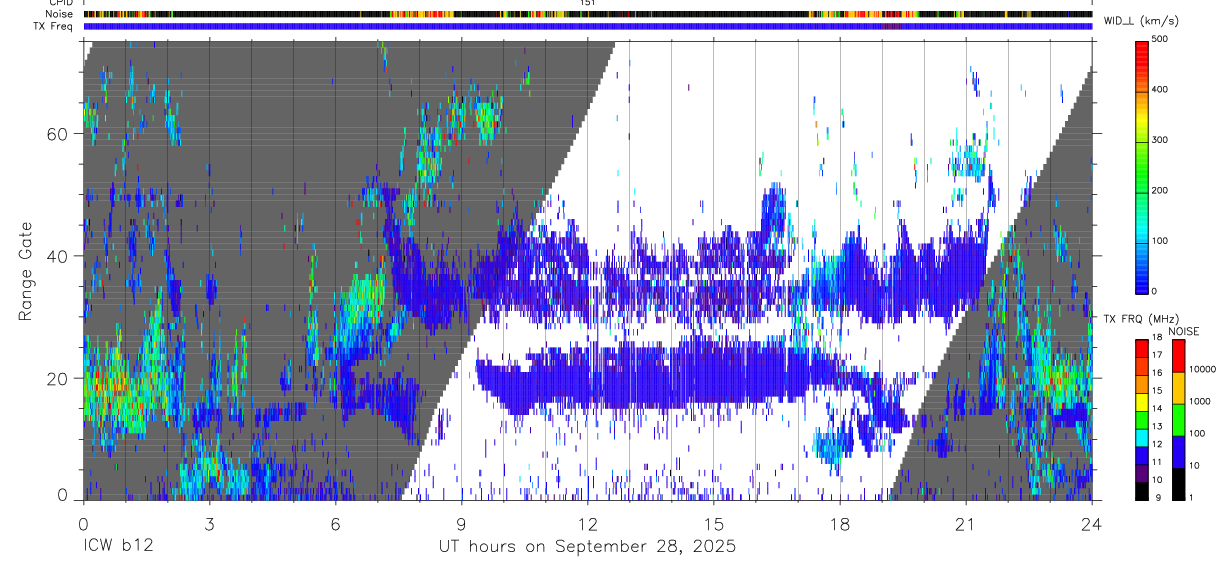Click the '400' value on width colorbar

1161,90
